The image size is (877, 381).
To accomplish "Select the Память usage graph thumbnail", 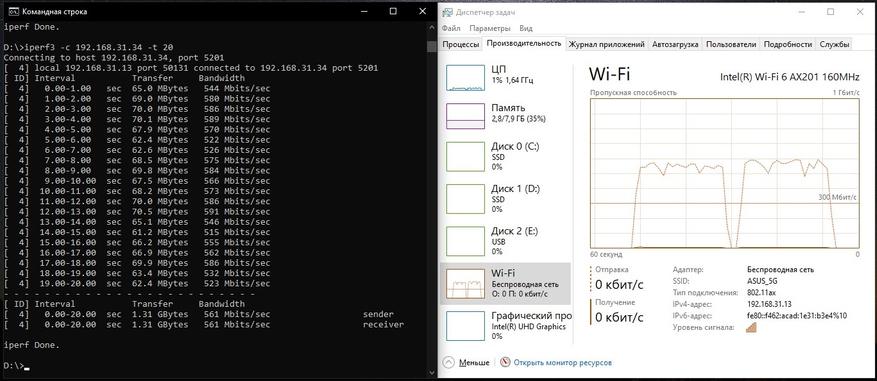I will 465,116.
